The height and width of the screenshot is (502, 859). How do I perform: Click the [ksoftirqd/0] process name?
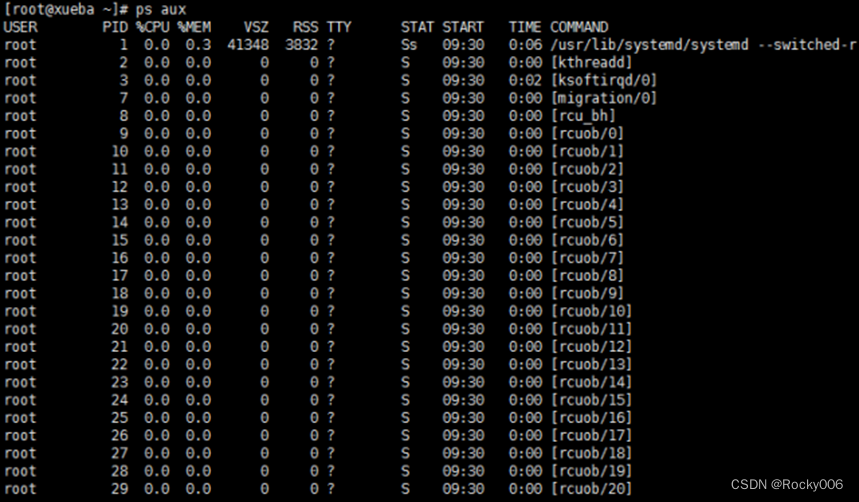click(604, 80)
